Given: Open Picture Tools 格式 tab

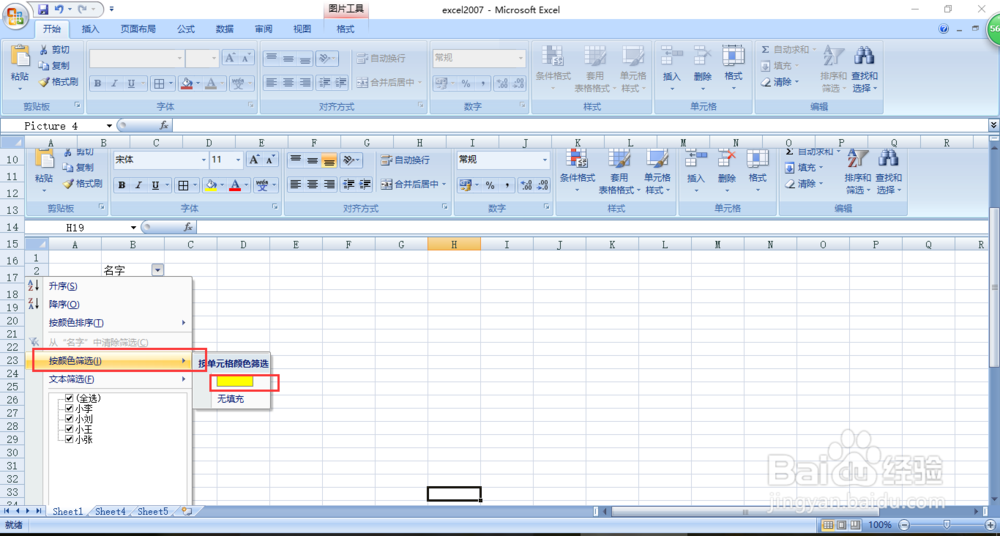Looking at the screenshot, I should (346, 29).
